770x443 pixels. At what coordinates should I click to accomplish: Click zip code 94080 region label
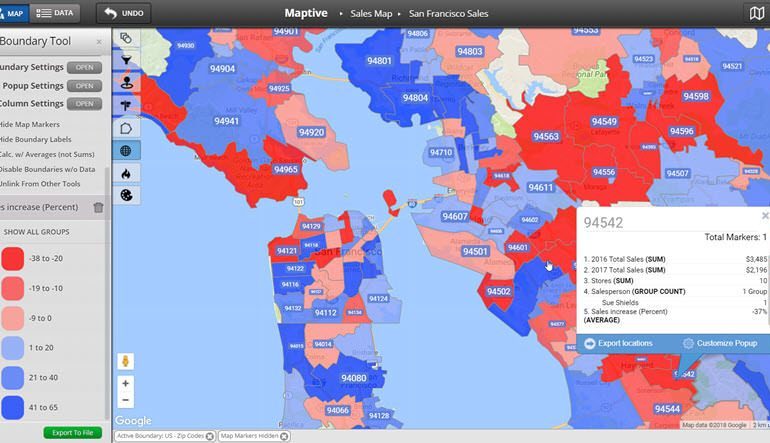tap(354, 378)
